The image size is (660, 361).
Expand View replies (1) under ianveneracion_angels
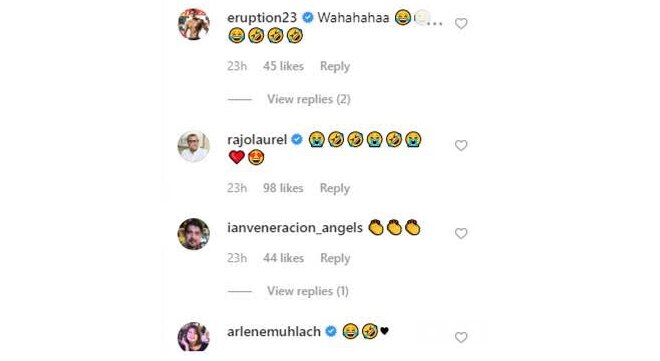308,291
